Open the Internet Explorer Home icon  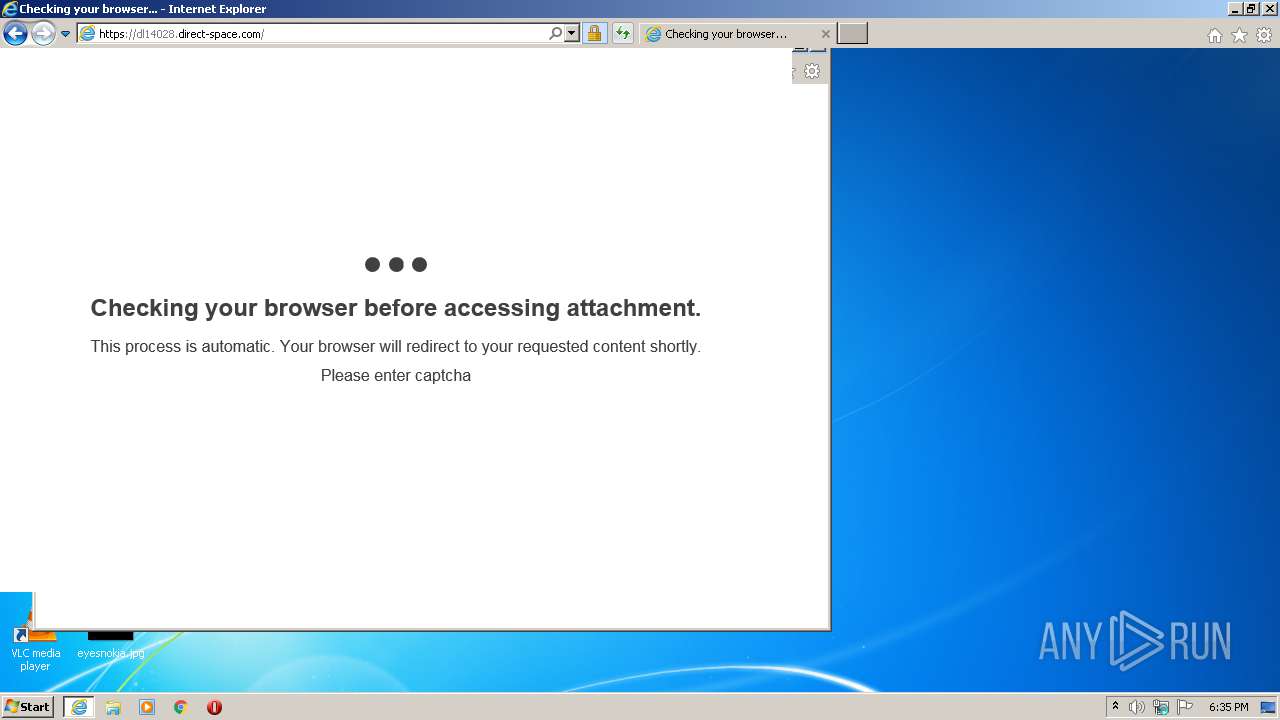coord(1215,35)
